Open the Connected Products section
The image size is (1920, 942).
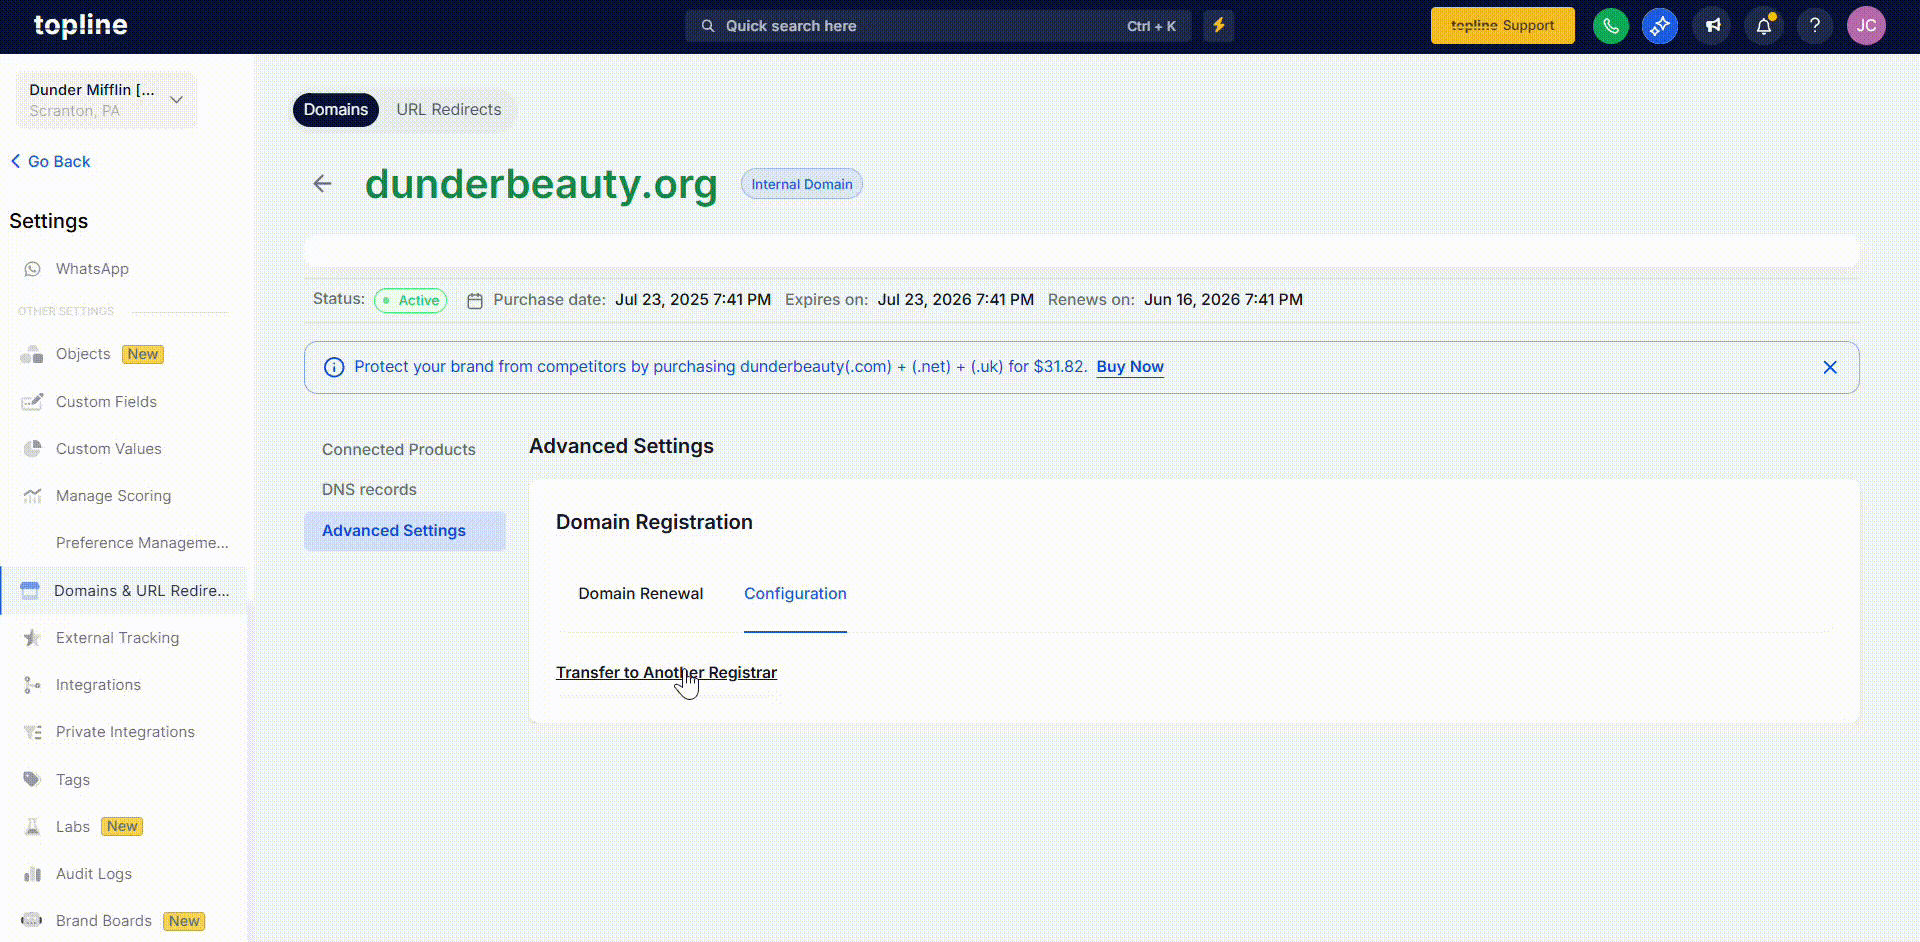pos(398,449)
